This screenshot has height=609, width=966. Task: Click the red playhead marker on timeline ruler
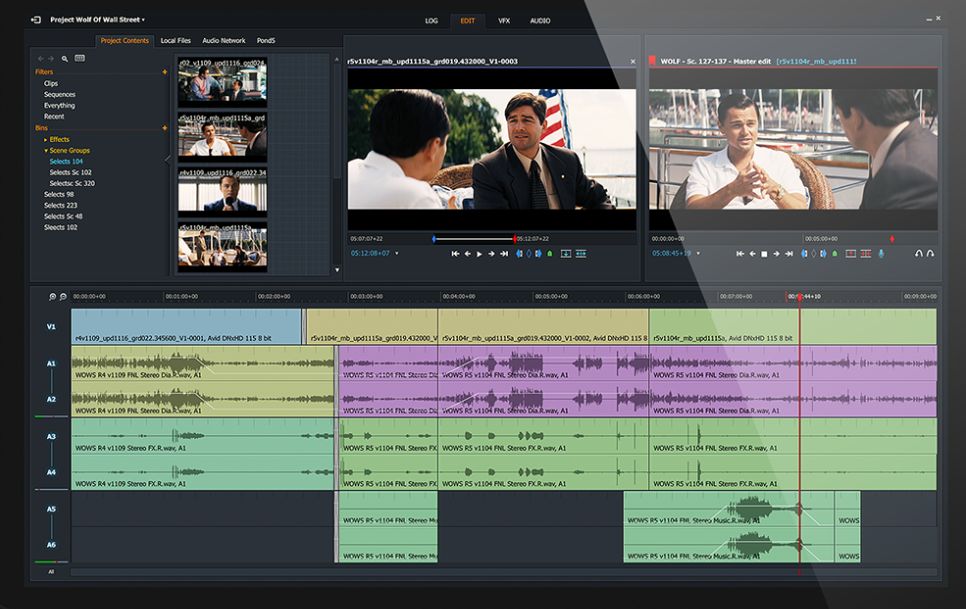(x=800, y=297)
